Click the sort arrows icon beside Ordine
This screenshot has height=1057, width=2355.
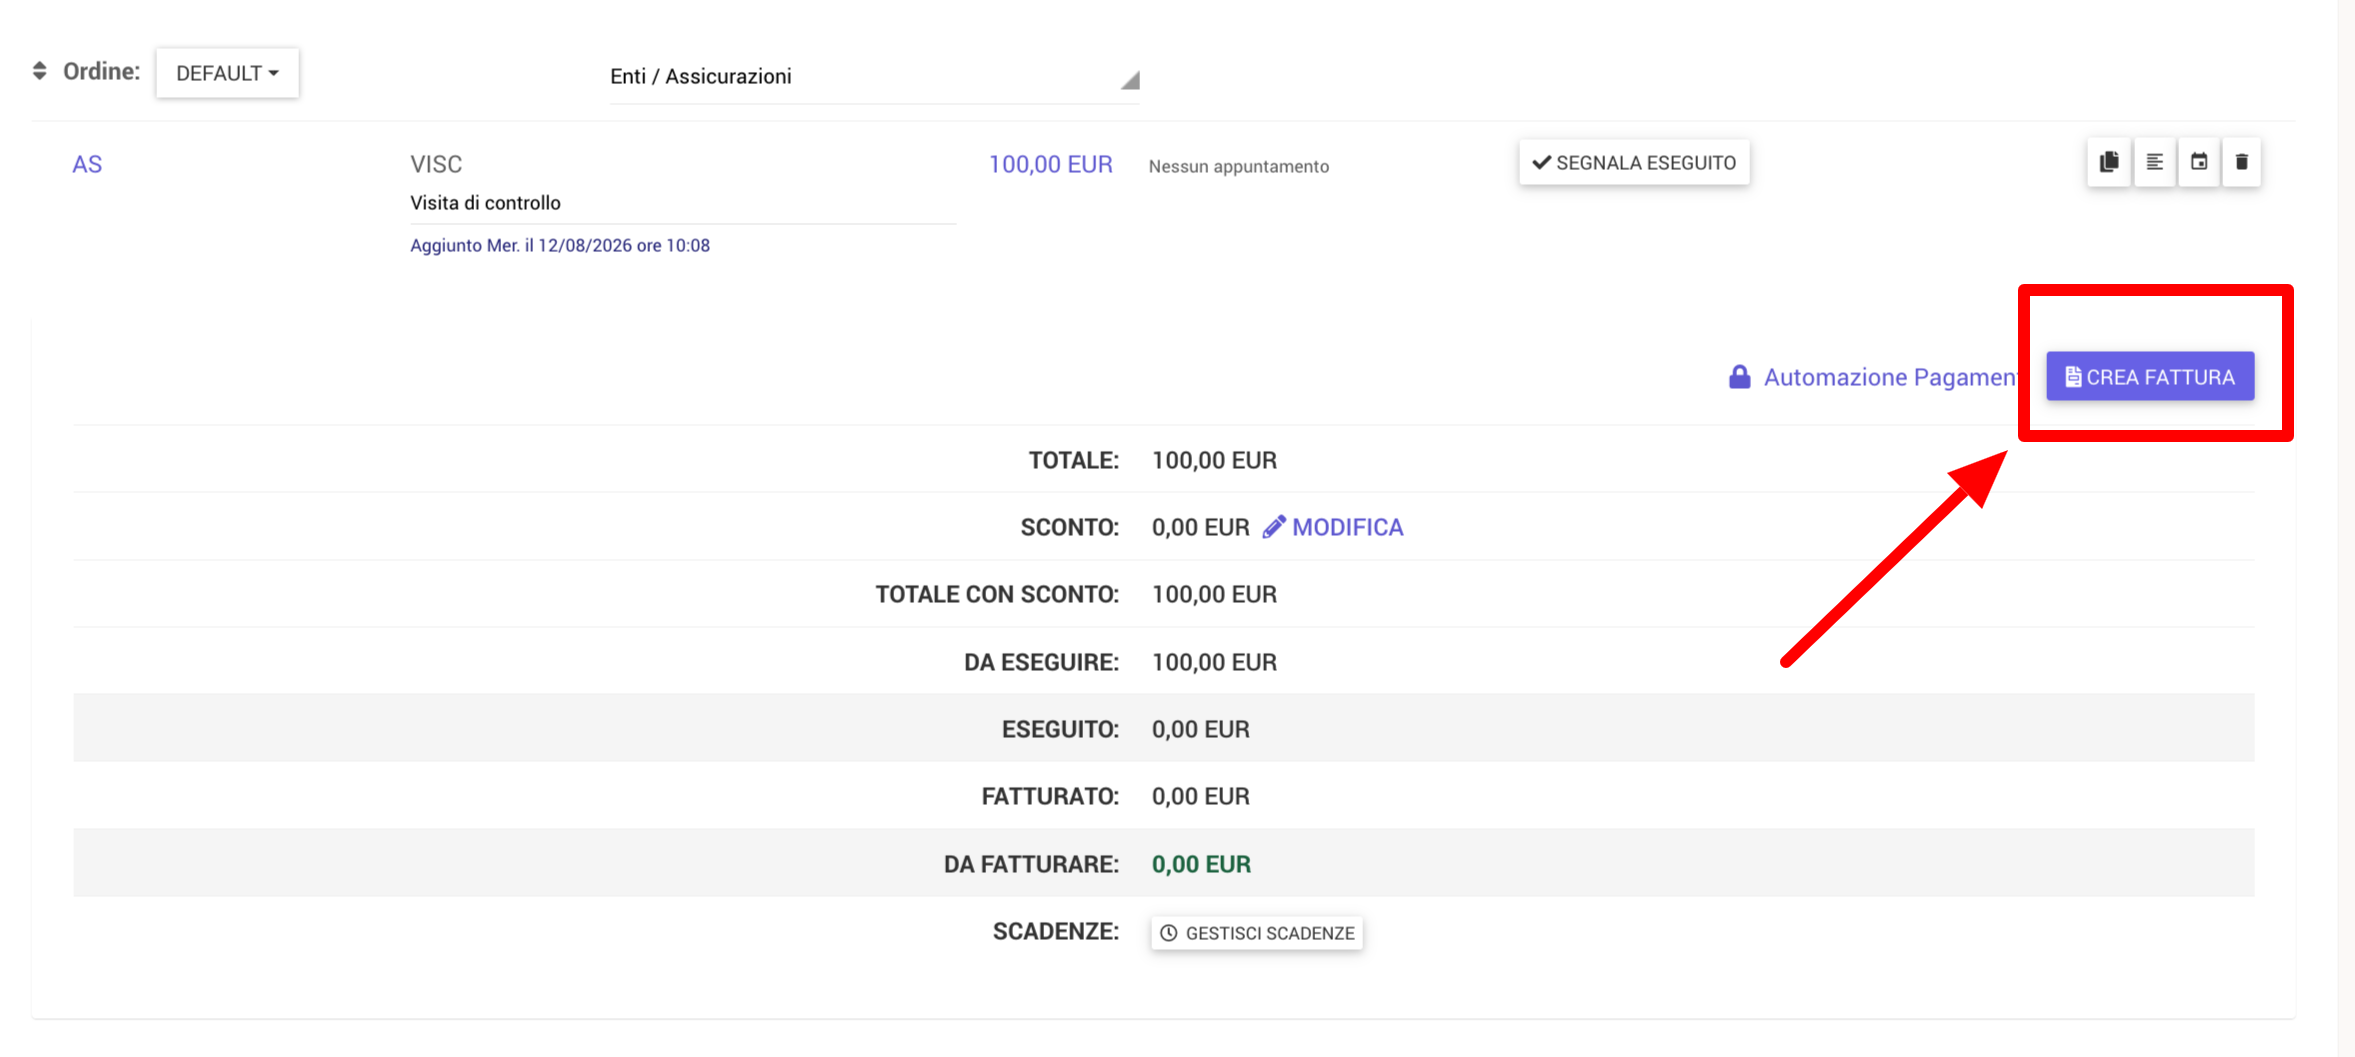coord(40,71)
